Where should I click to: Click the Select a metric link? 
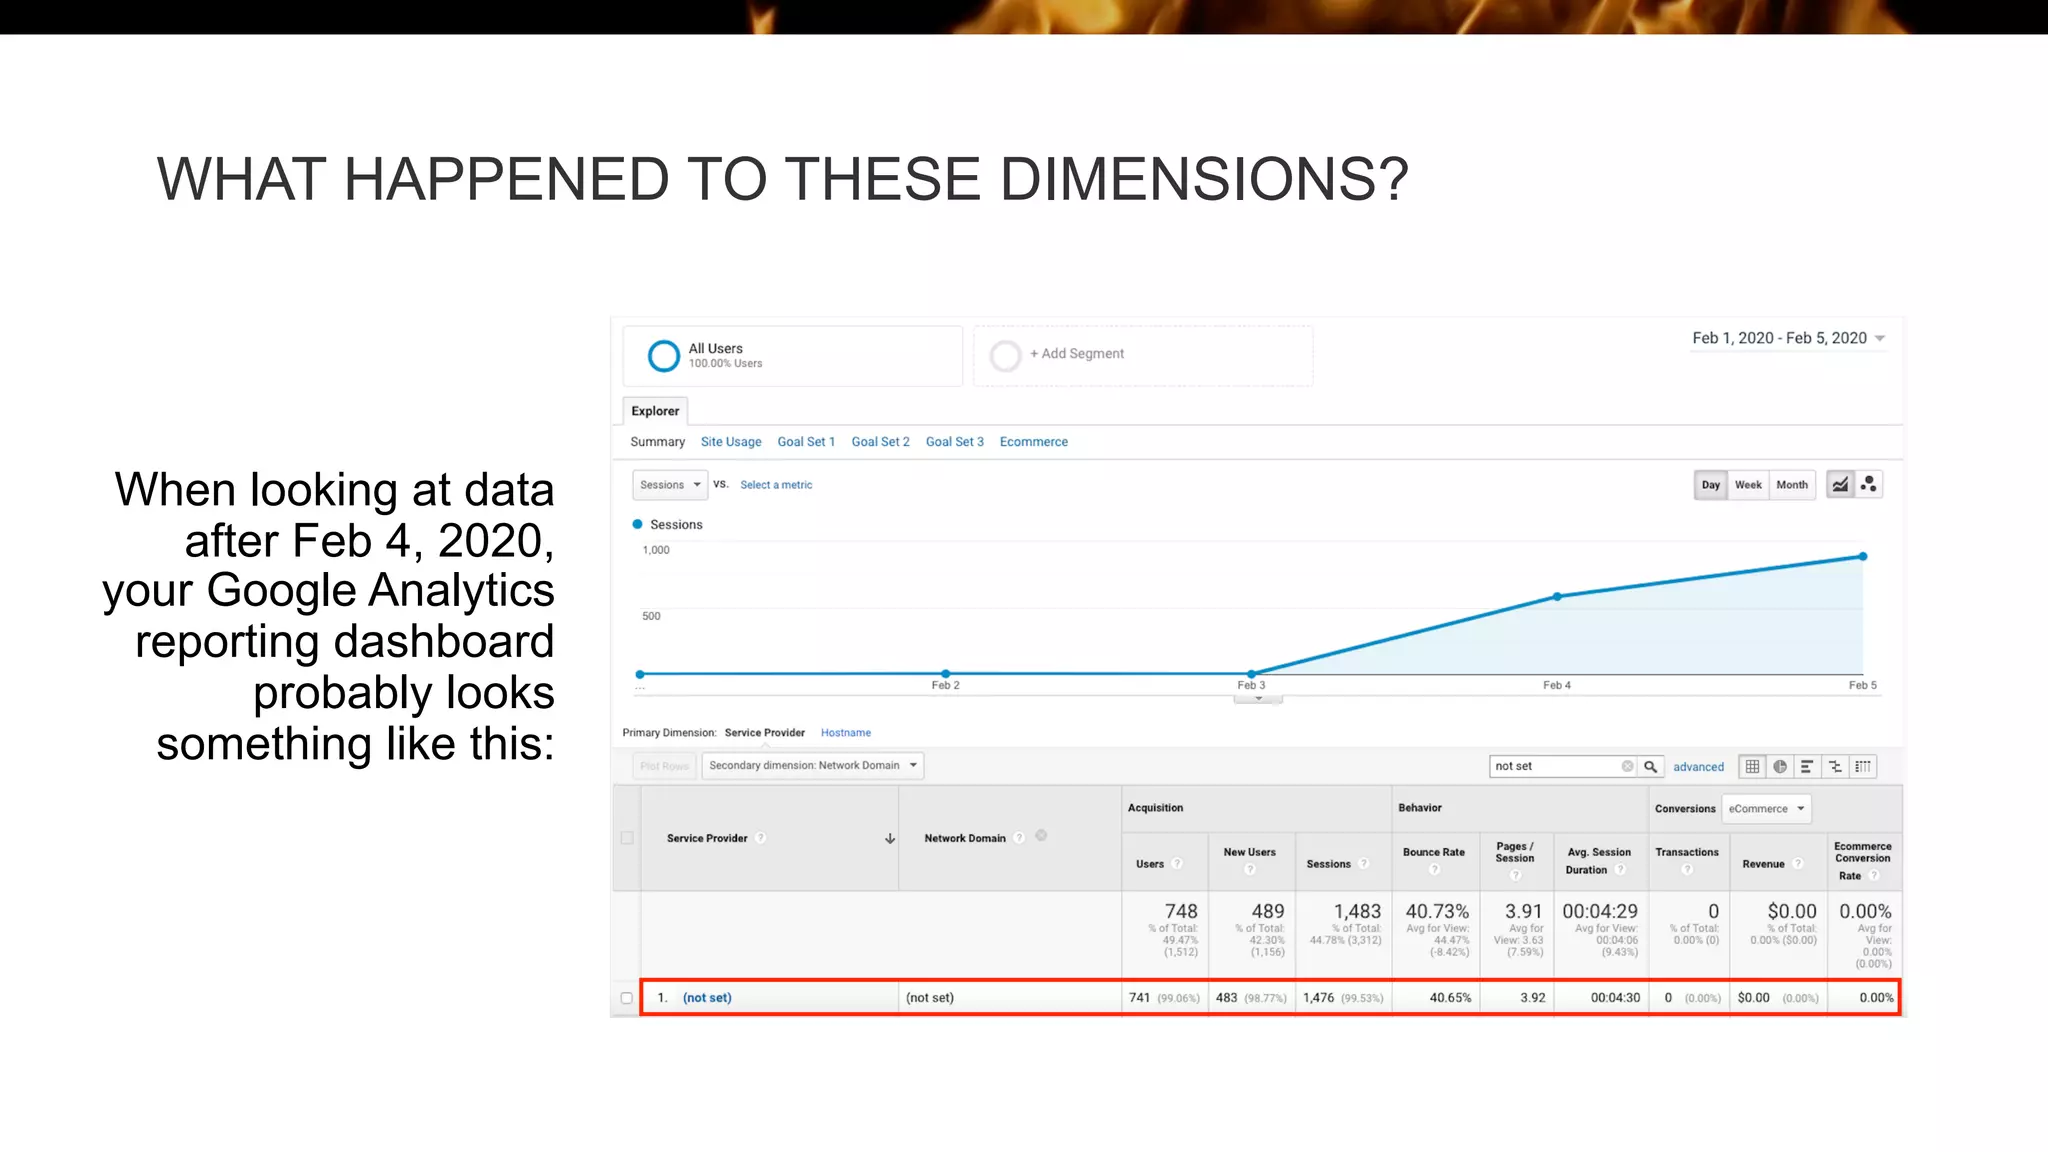coord(776,485)
